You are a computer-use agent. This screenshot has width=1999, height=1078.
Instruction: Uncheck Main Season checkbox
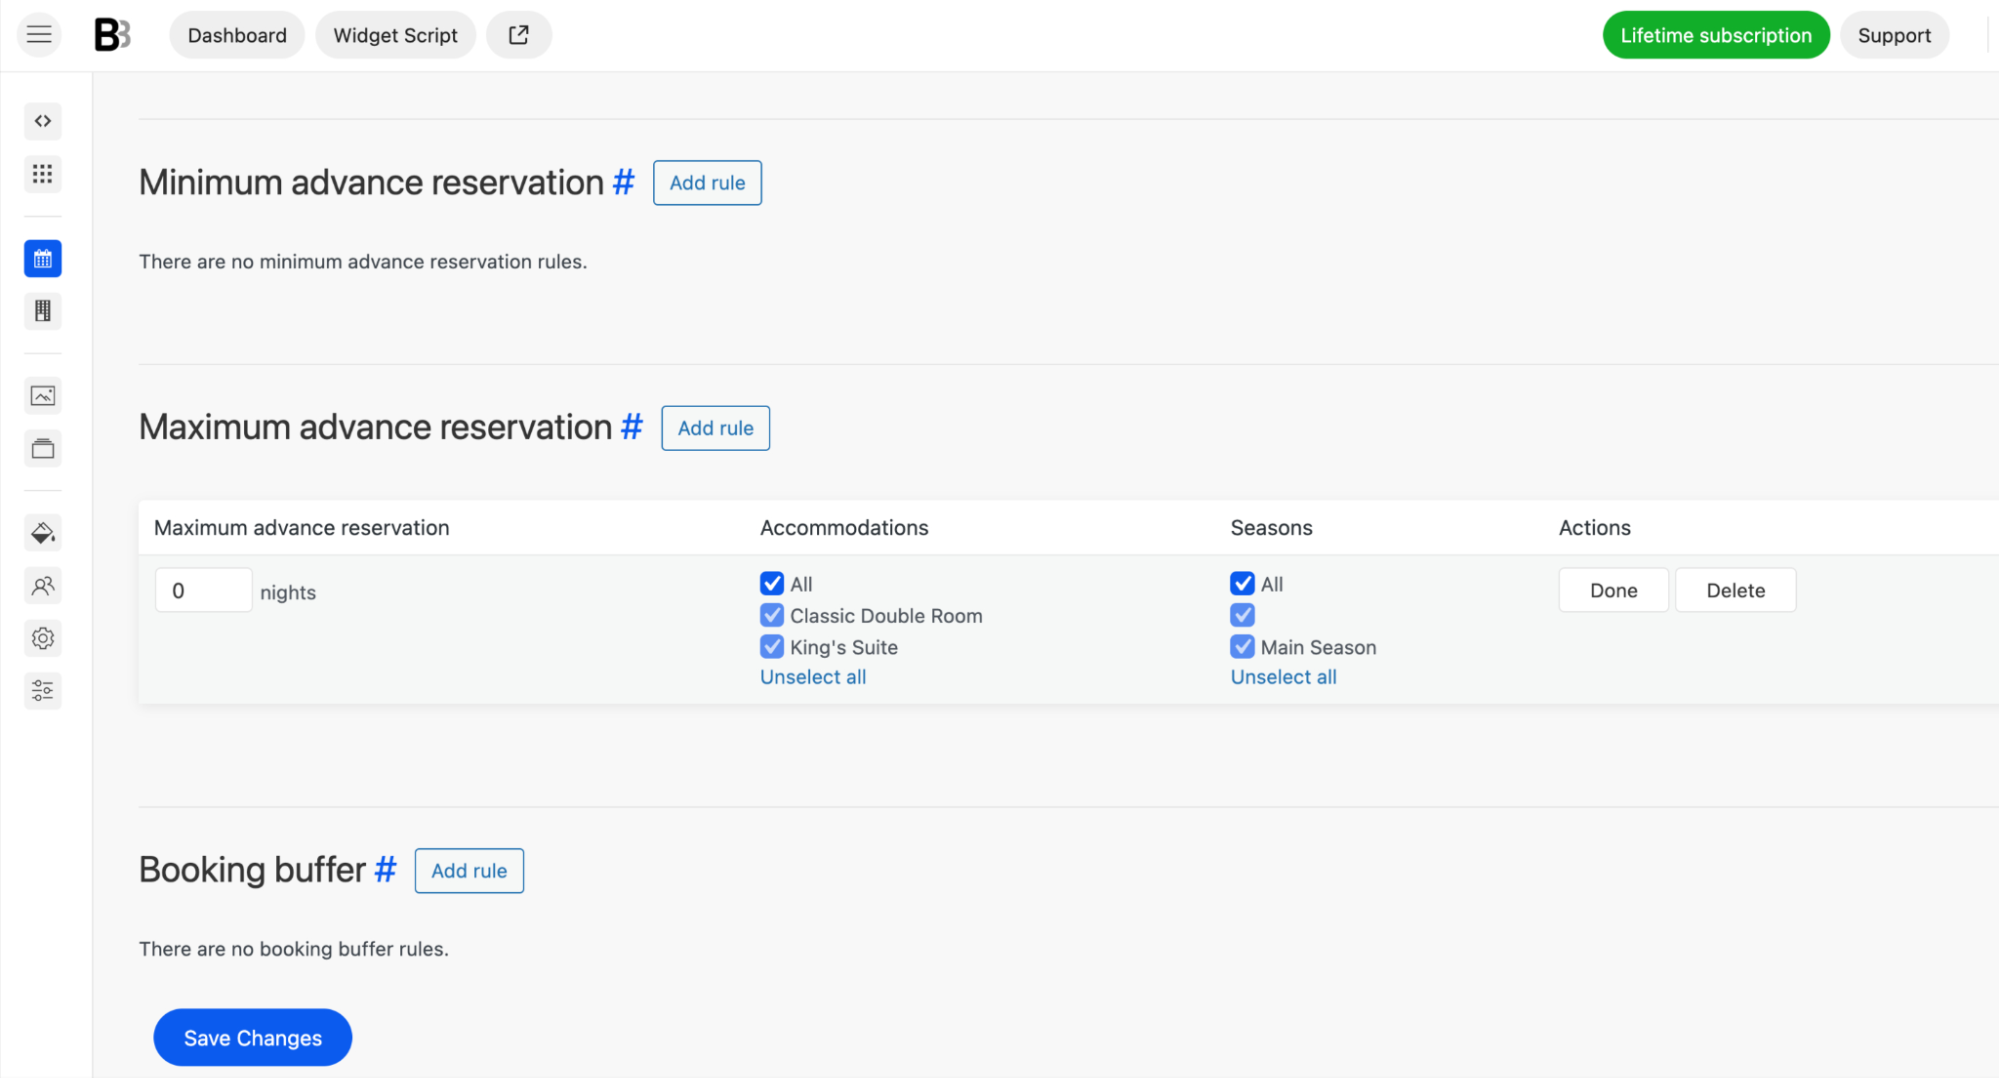point(1242,647)
